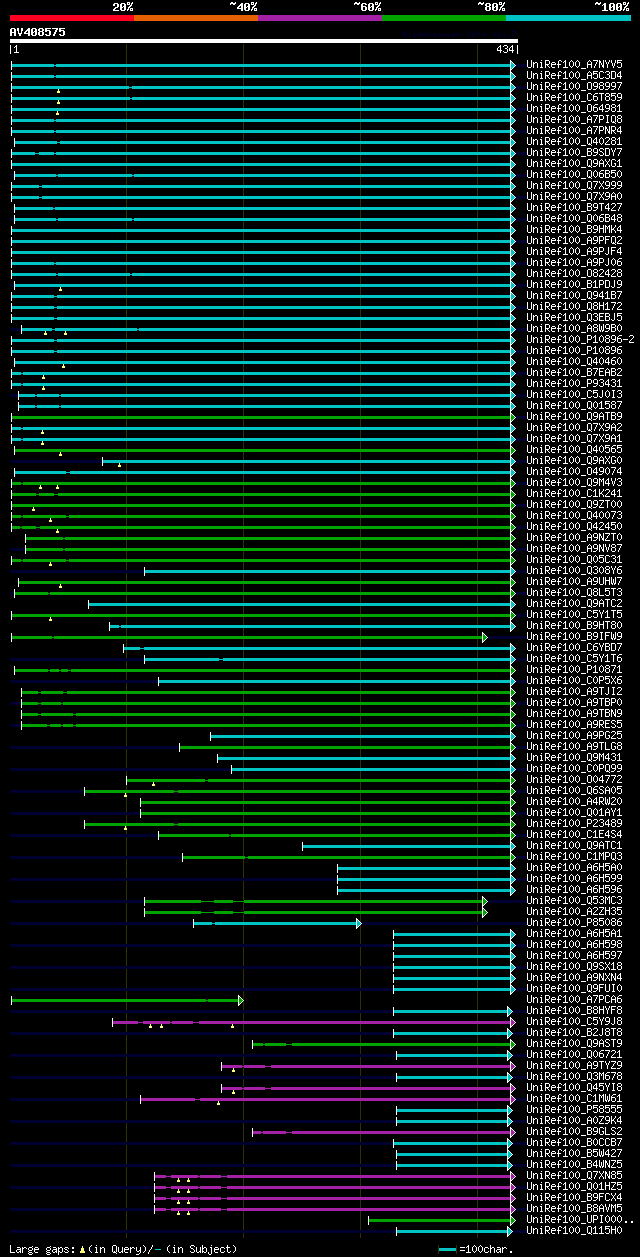Open hit UniRef100_A9PFQ2

(573, 240)
